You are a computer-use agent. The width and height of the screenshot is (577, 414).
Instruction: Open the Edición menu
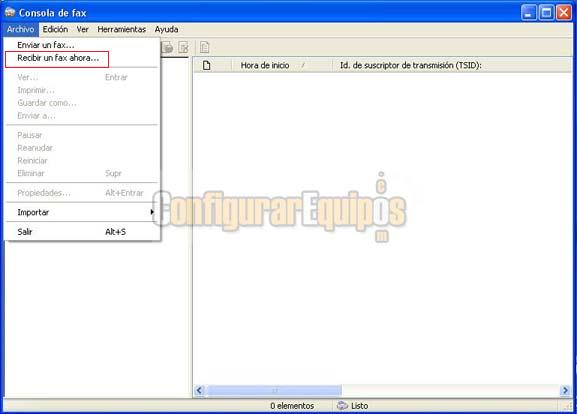[x=55, y=29]
